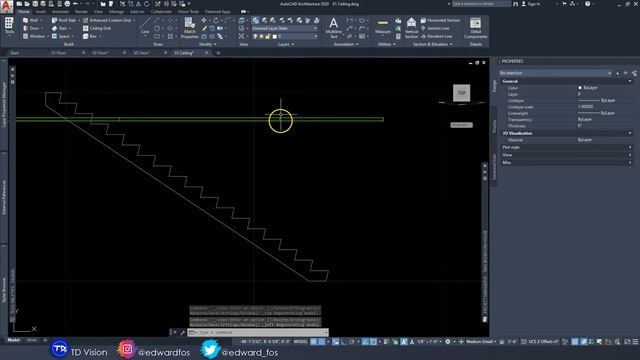Viewport: 640px width, 360px height.
Task: Click the Match Properties tool
Action: (189, 28)
